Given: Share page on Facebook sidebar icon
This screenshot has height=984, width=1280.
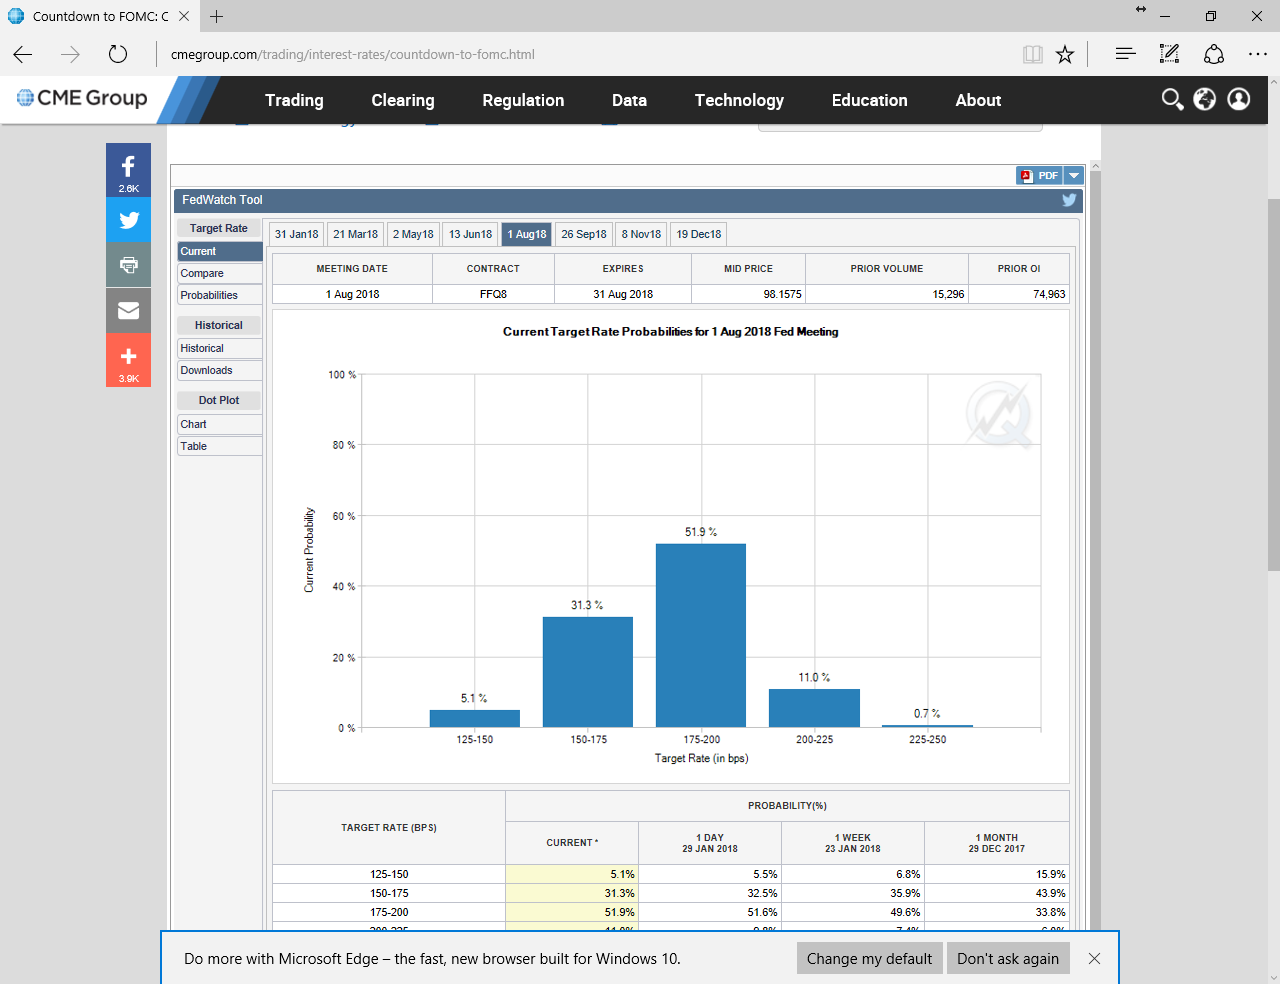Looking at the screenshot, I should 128,169.
